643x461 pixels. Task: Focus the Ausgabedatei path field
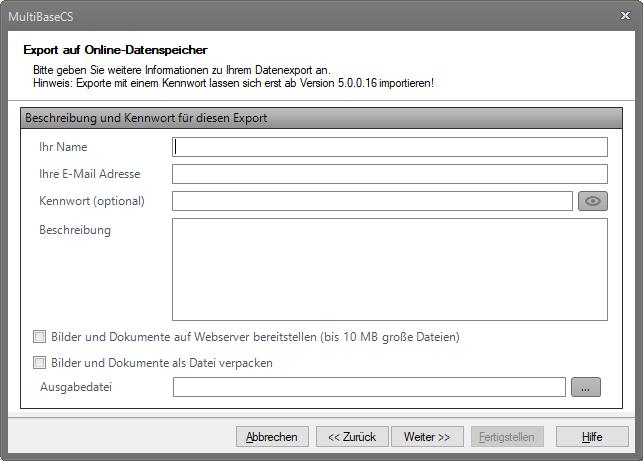[x=369, y=387]
